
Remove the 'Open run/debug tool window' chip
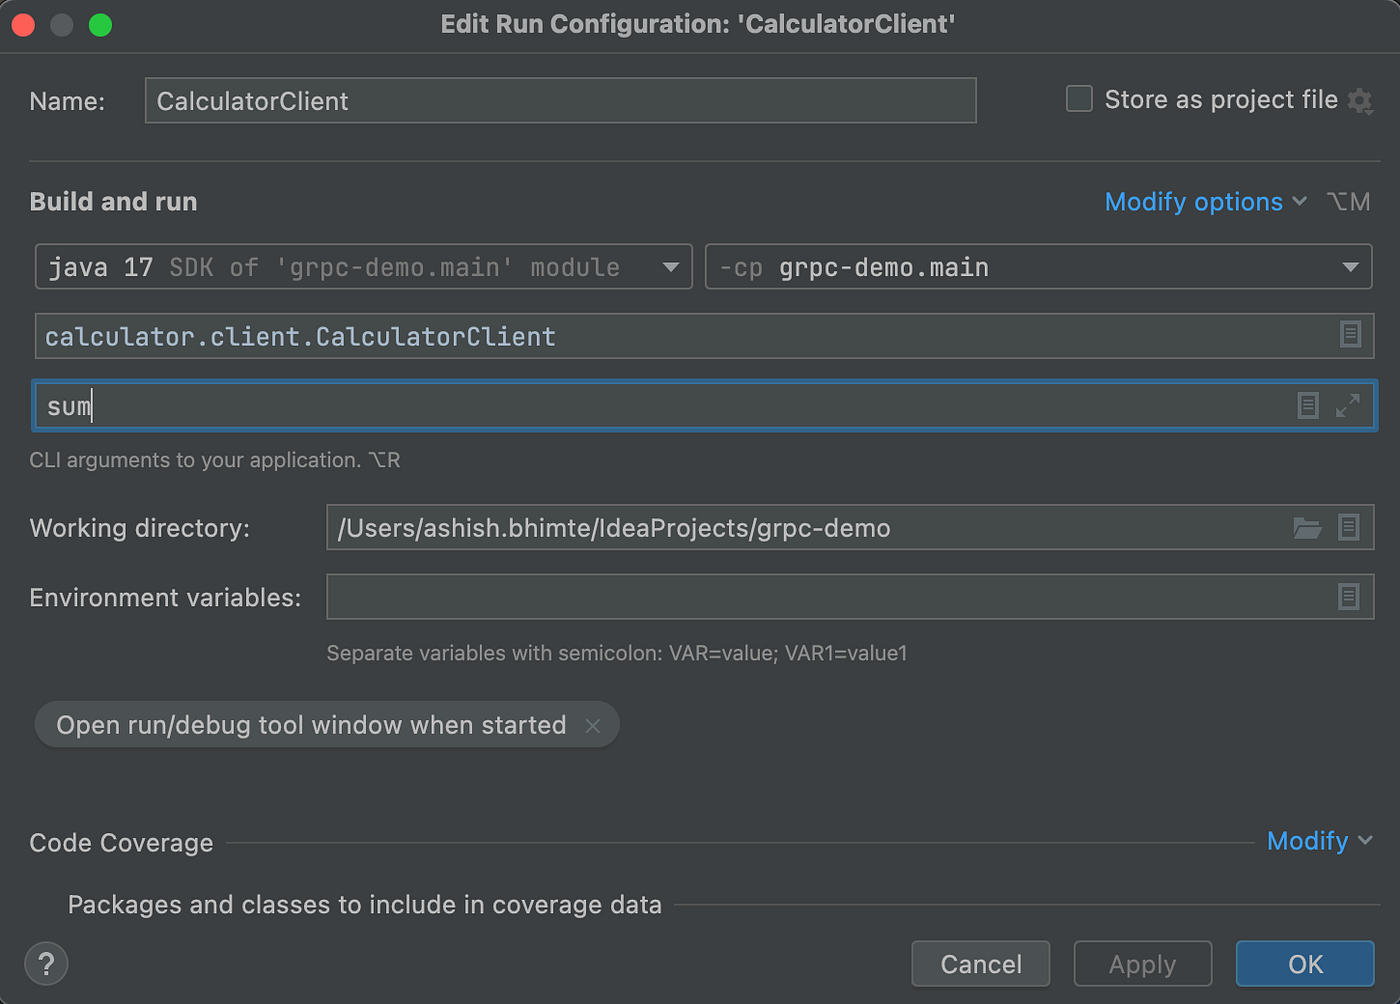click(593, 726)
